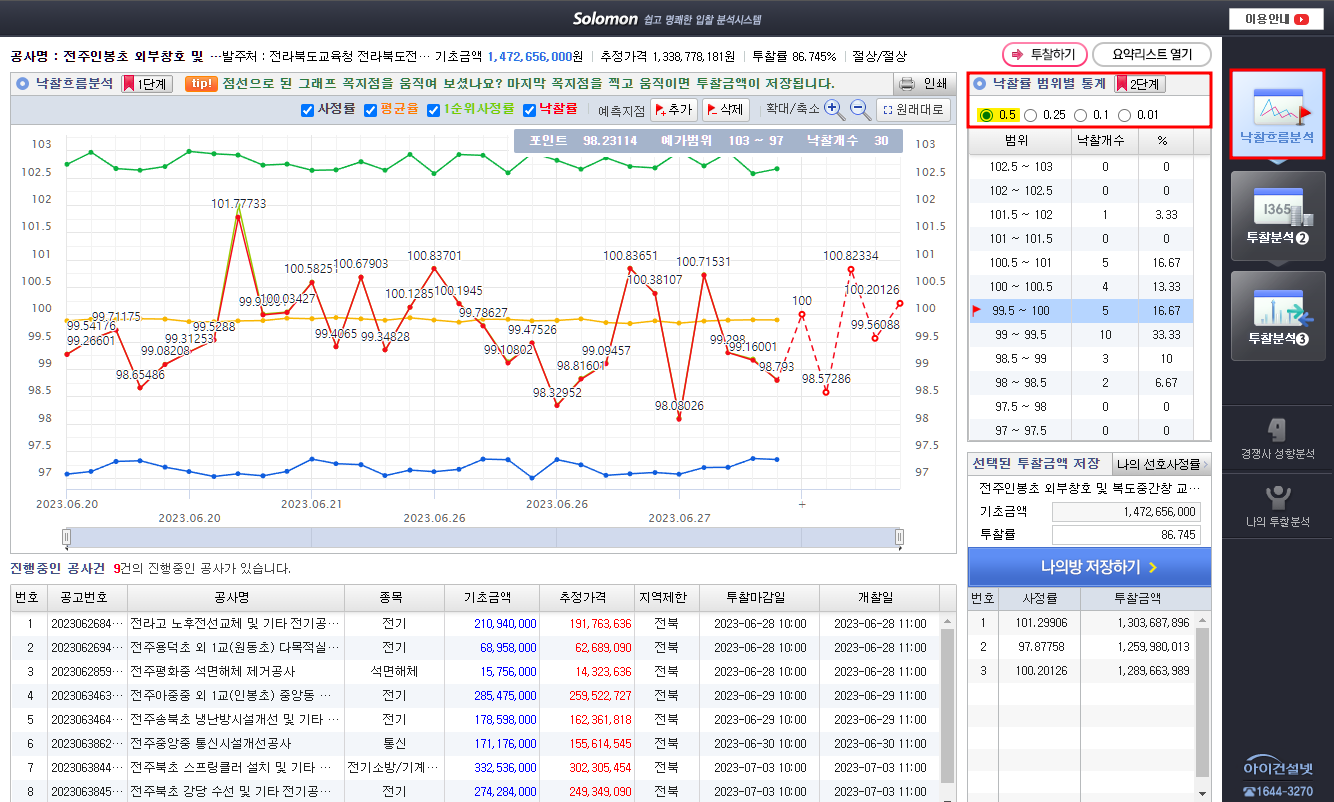Image resolution: width=1334 pixels, height=802 pixels.
Task: Toggle the 사정률 checkbox
Action: point(308,110)
